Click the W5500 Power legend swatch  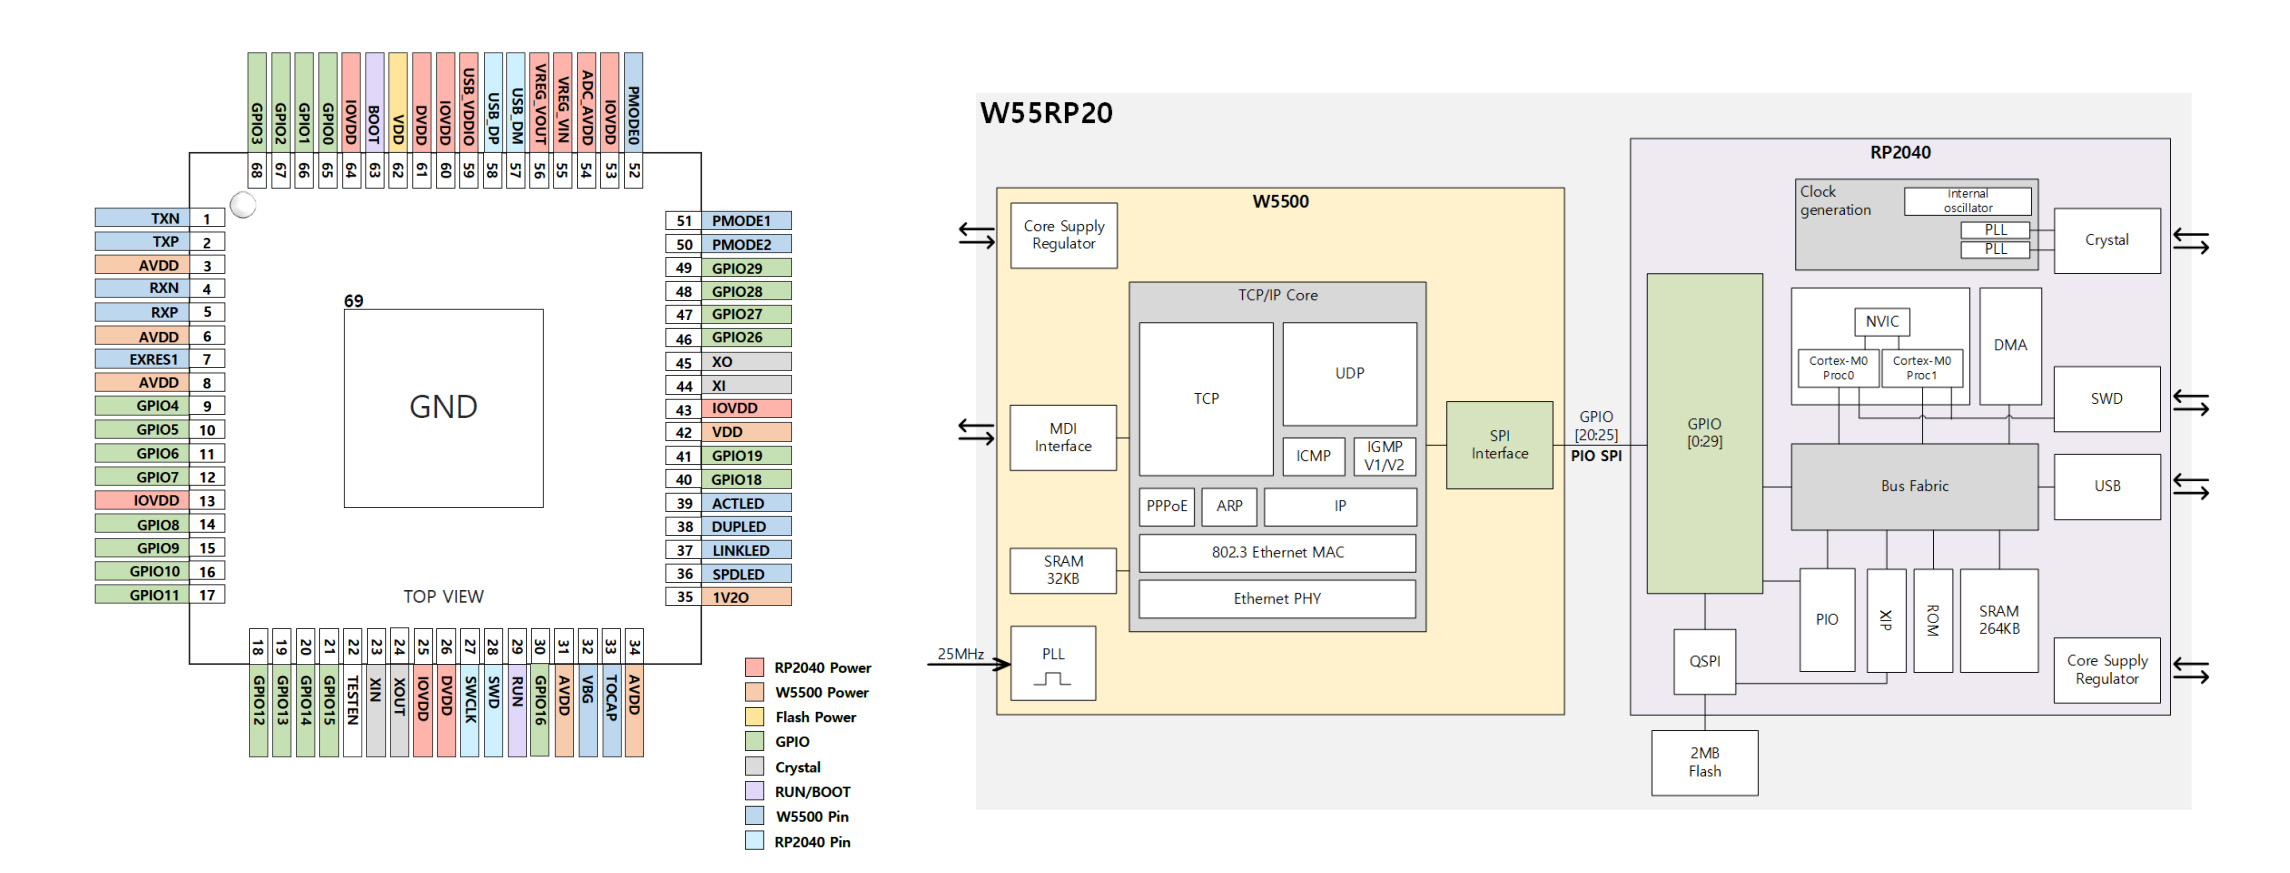coord(754,692)
